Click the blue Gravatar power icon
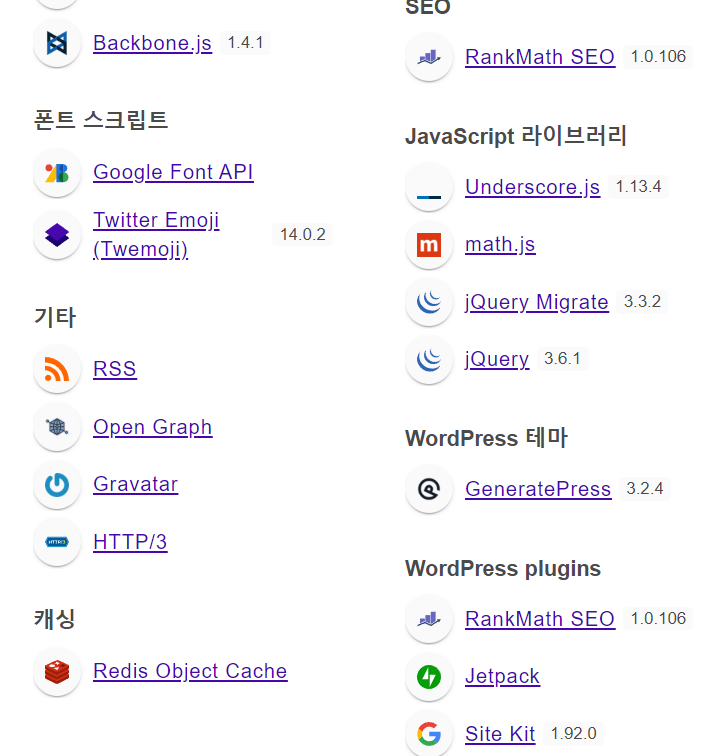Viewport: 724px width, 756px height. point(57,485)
